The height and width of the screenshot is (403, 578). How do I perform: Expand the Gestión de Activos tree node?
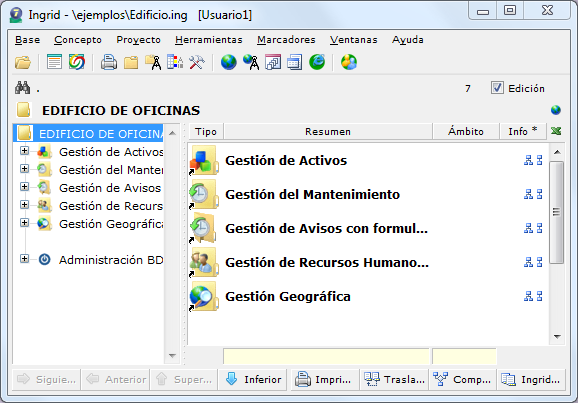tap(24, 151)
